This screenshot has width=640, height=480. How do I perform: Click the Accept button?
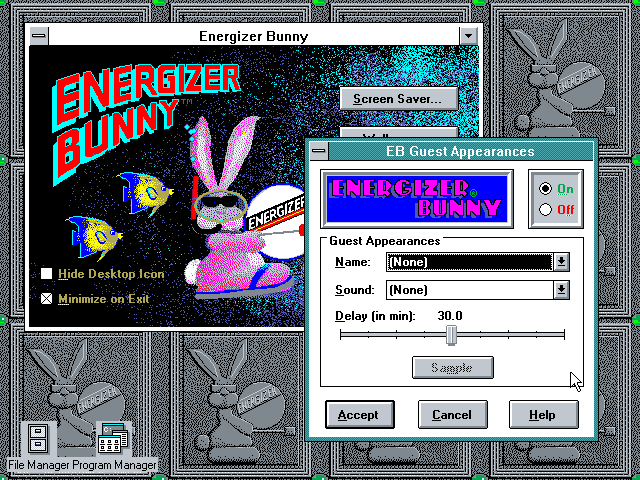[x=360, y=415]
